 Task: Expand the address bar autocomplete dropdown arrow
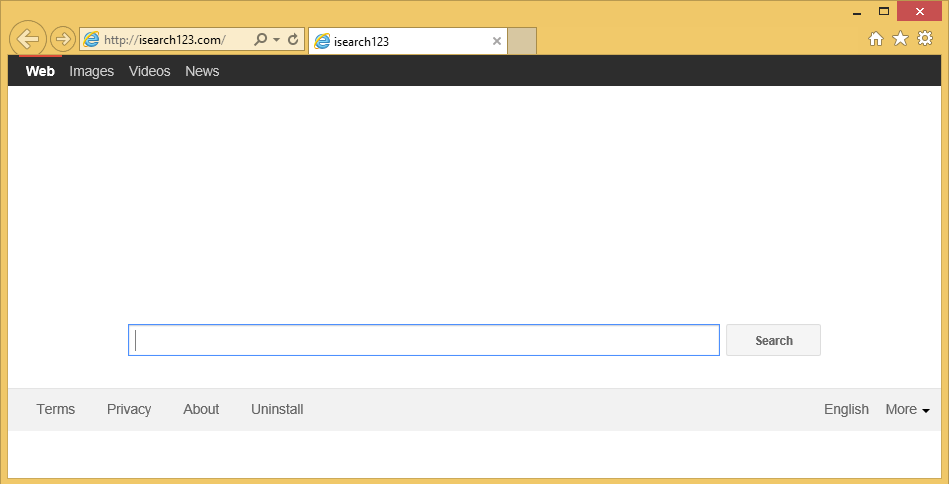[x=276, y=40]
